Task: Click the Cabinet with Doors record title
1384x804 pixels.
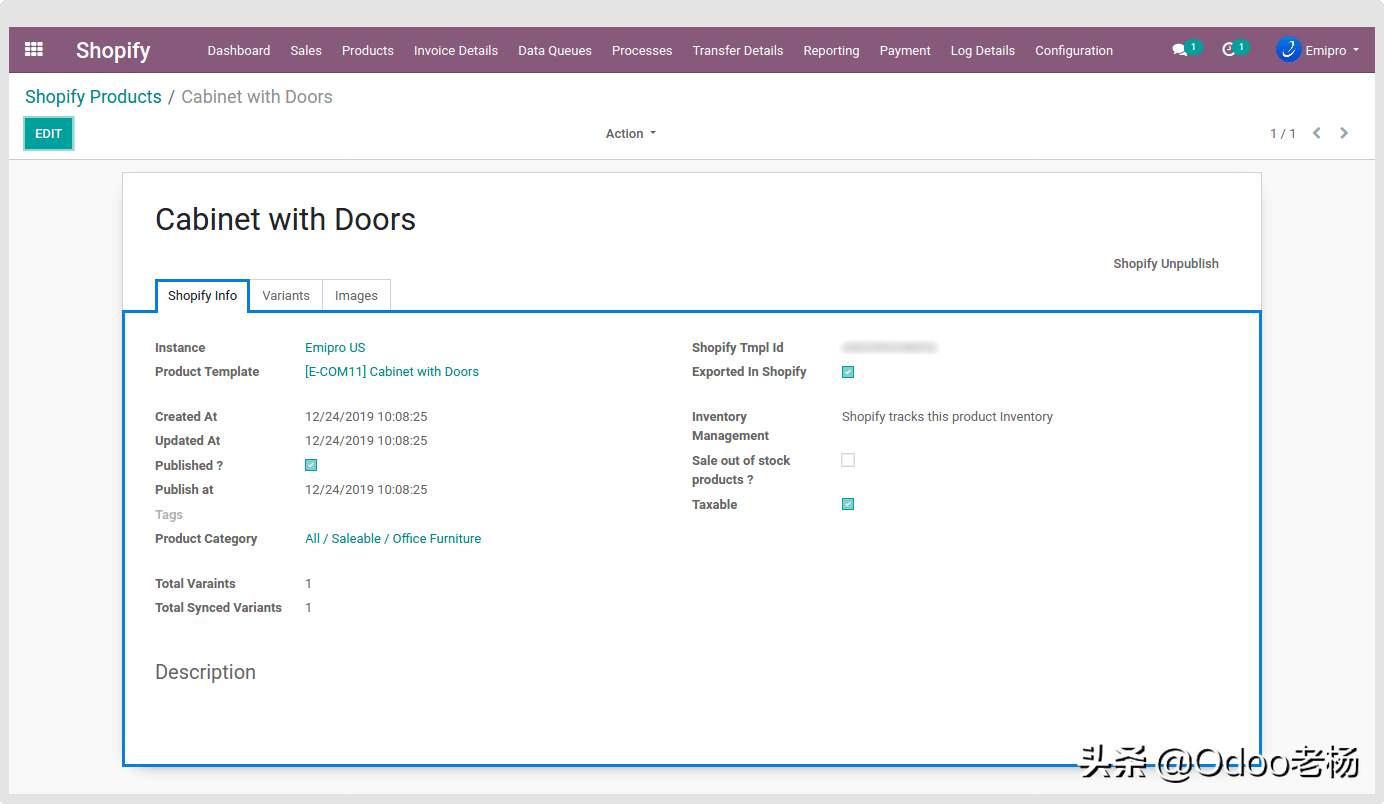Action: tap(285, 220)
